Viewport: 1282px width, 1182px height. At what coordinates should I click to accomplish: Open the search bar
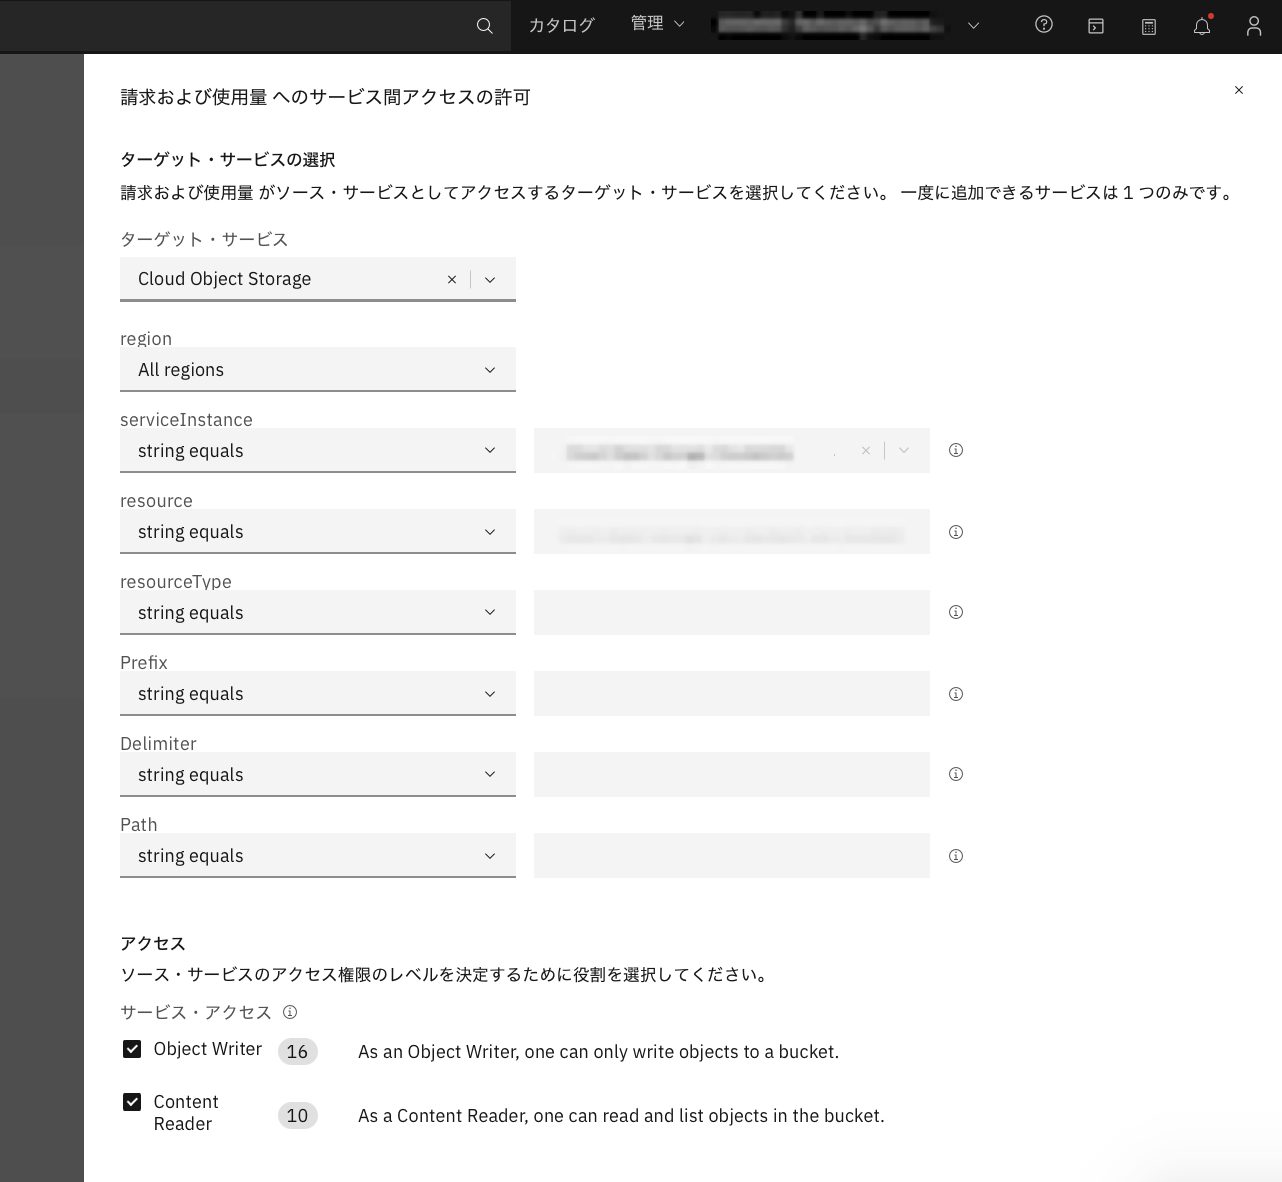(485, 26)
